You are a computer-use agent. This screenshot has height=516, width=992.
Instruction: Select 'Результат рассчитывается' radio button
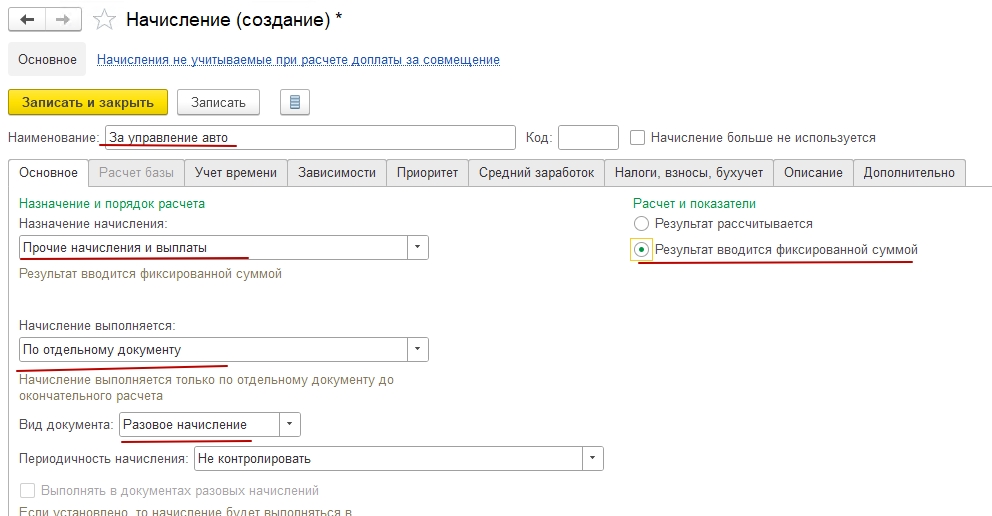click(x=642, y=224)
